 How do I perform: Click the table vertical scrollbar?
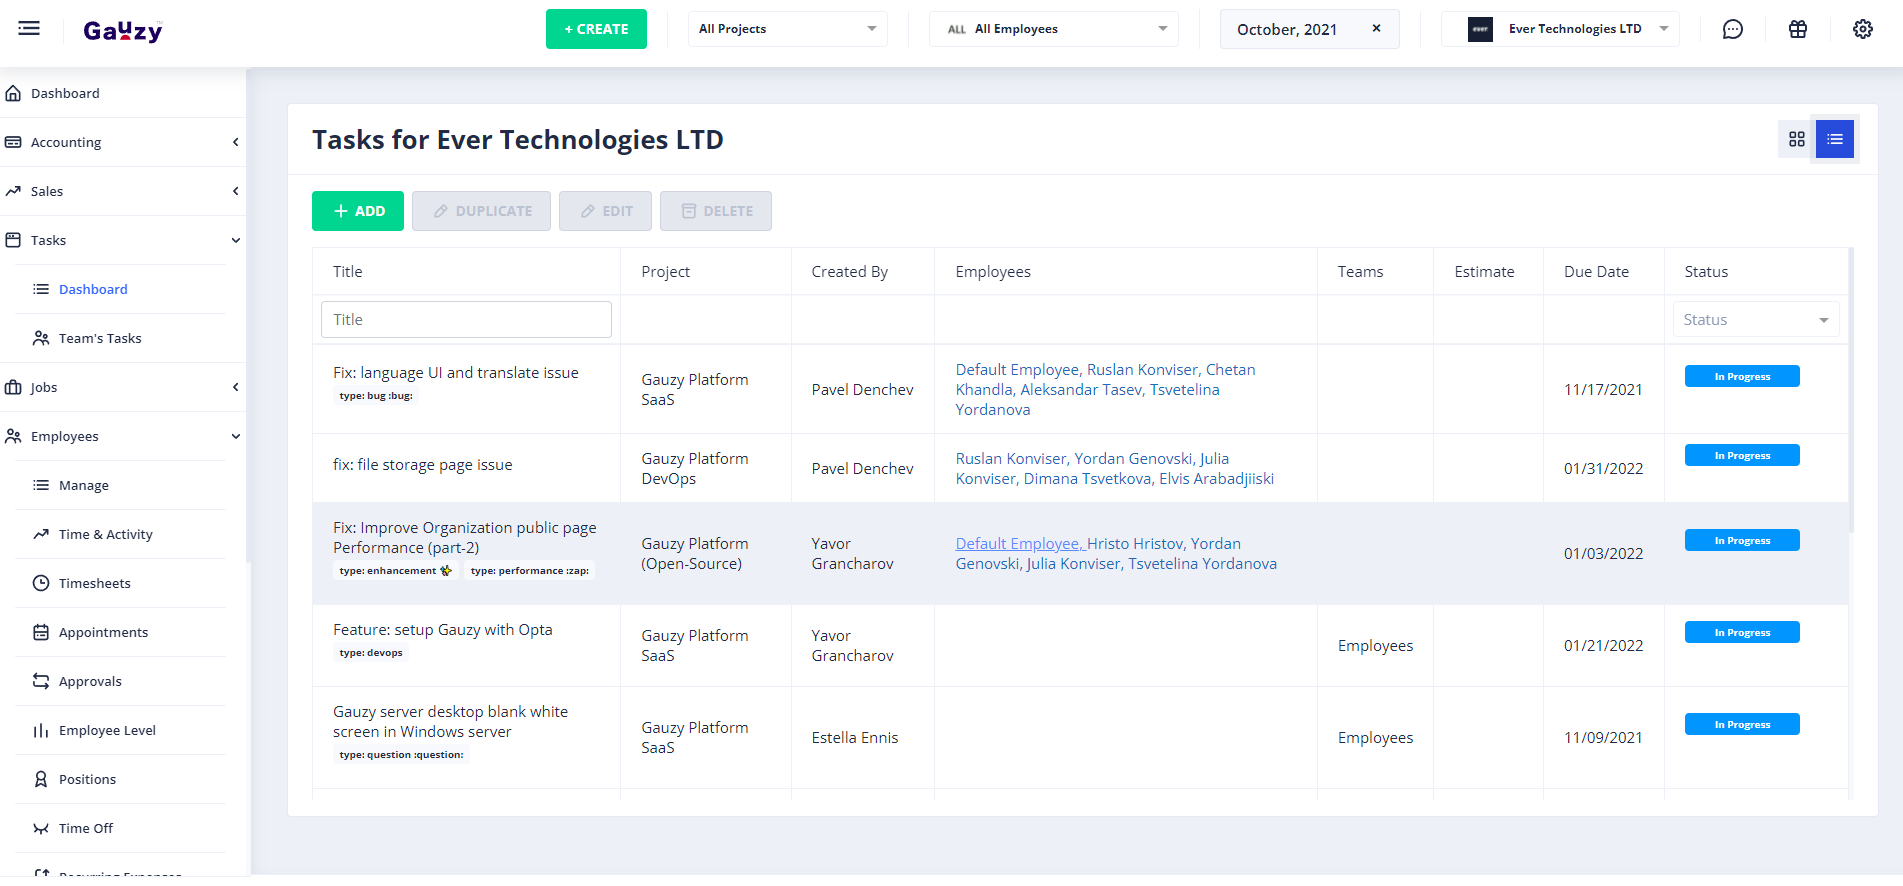(x=1851, y=390)
